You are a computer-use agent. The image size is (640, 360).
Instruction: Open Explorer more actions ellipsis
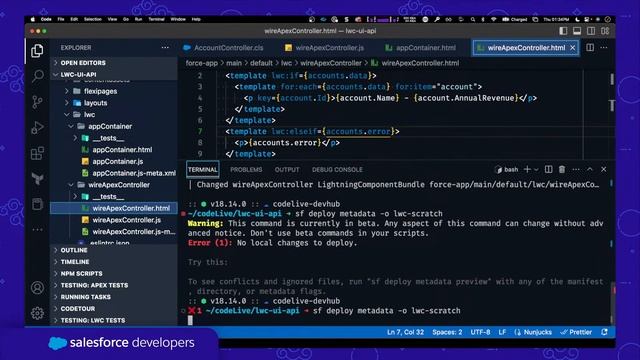[165, 48]
